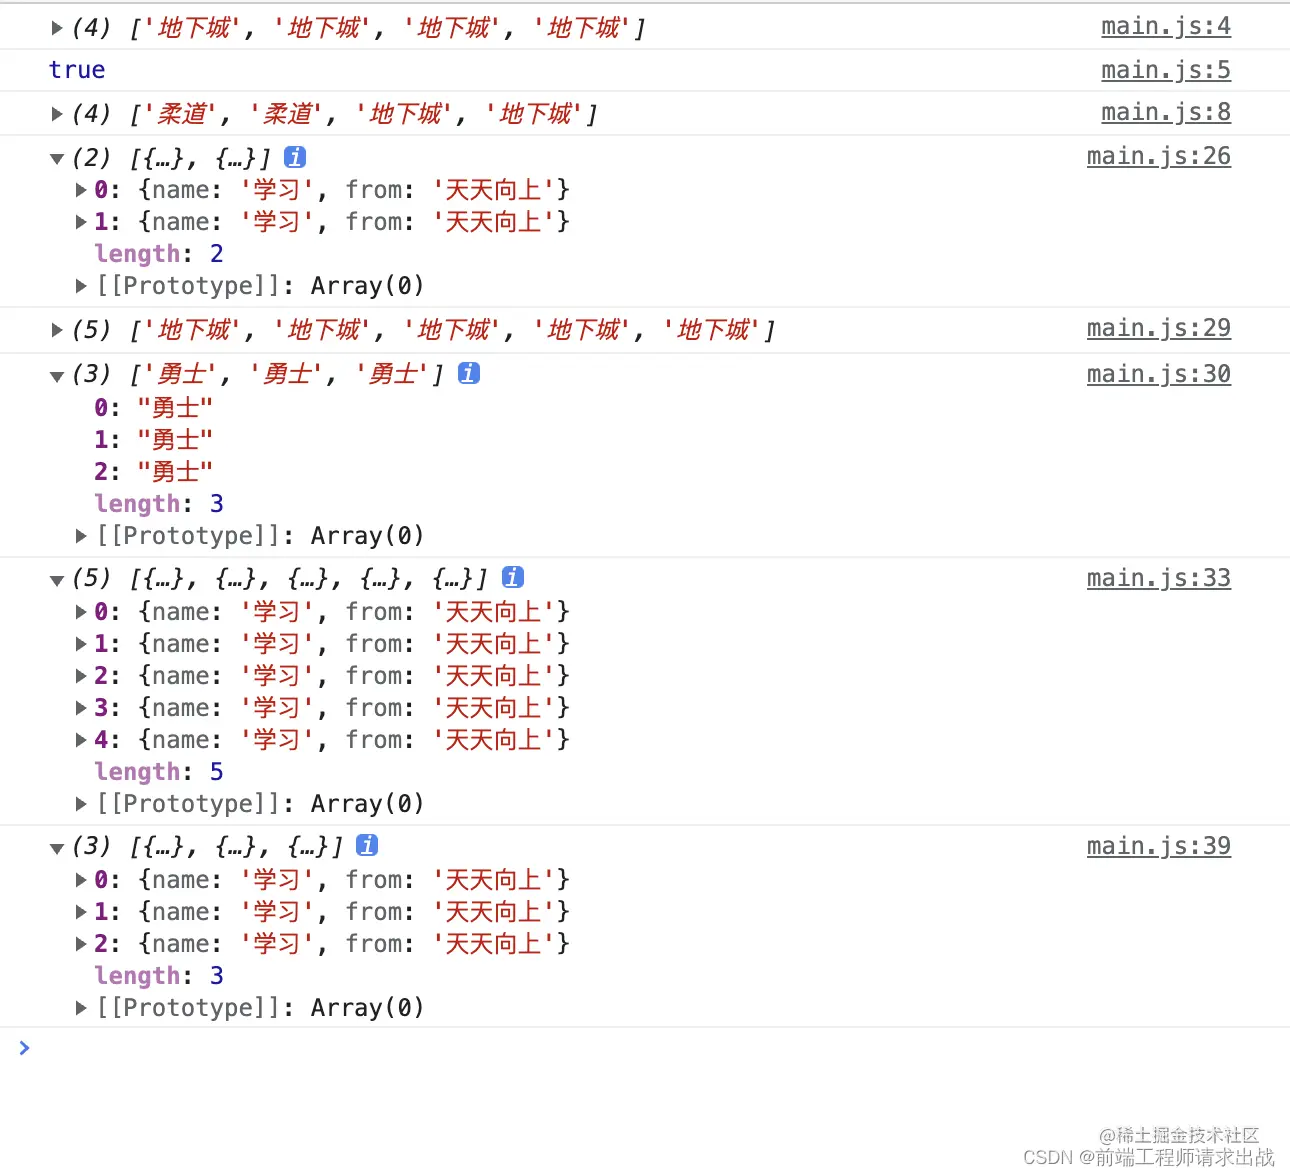Expand item 1 in the main.js:39 array
This screenshot has height=1176, width=1290.
(81, 912)
